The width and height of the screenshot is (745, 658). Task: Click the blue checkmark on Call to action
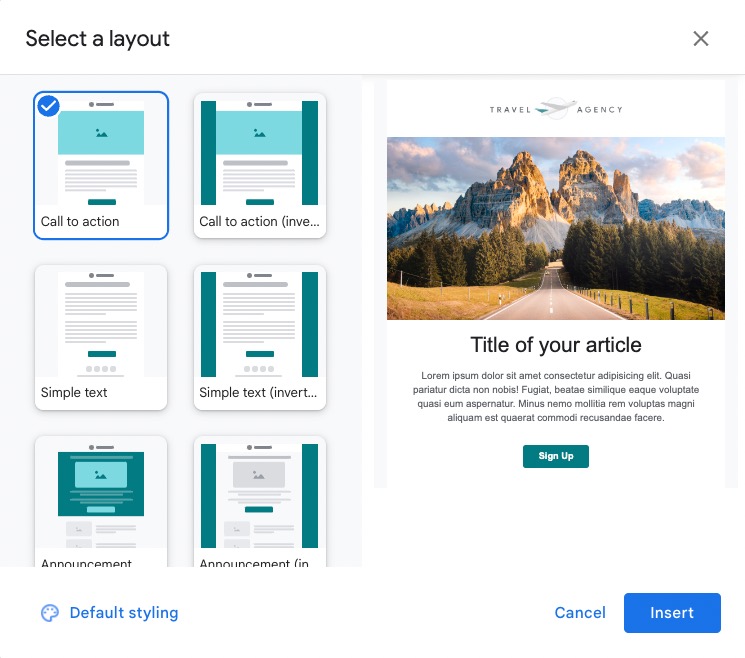(x=48, y=105)
